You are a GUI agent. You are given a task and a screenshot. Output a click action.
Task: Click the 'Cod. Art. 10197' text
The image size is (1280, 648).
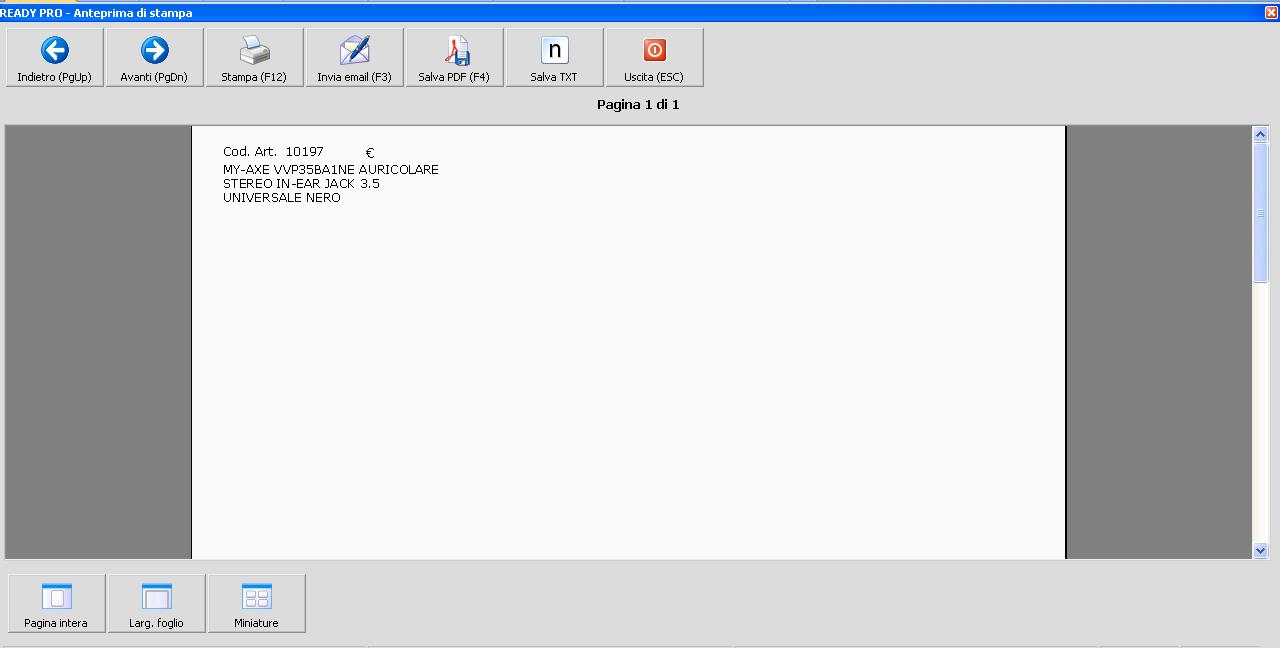click(273, 152)
